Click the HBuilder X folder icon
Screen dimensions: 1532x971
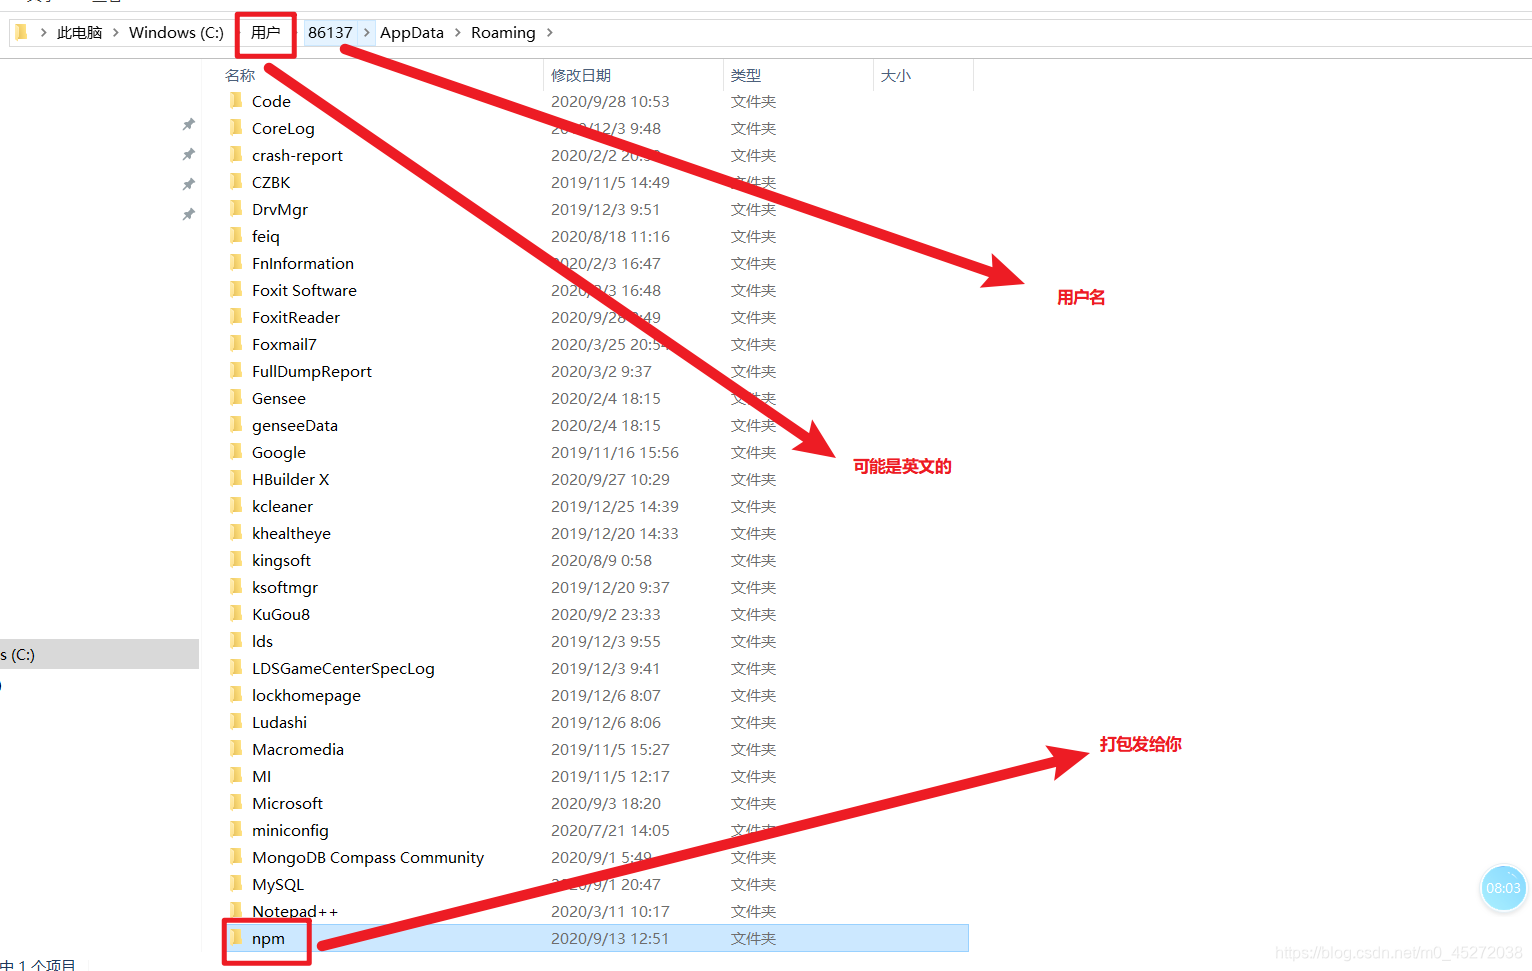(236, 478)
